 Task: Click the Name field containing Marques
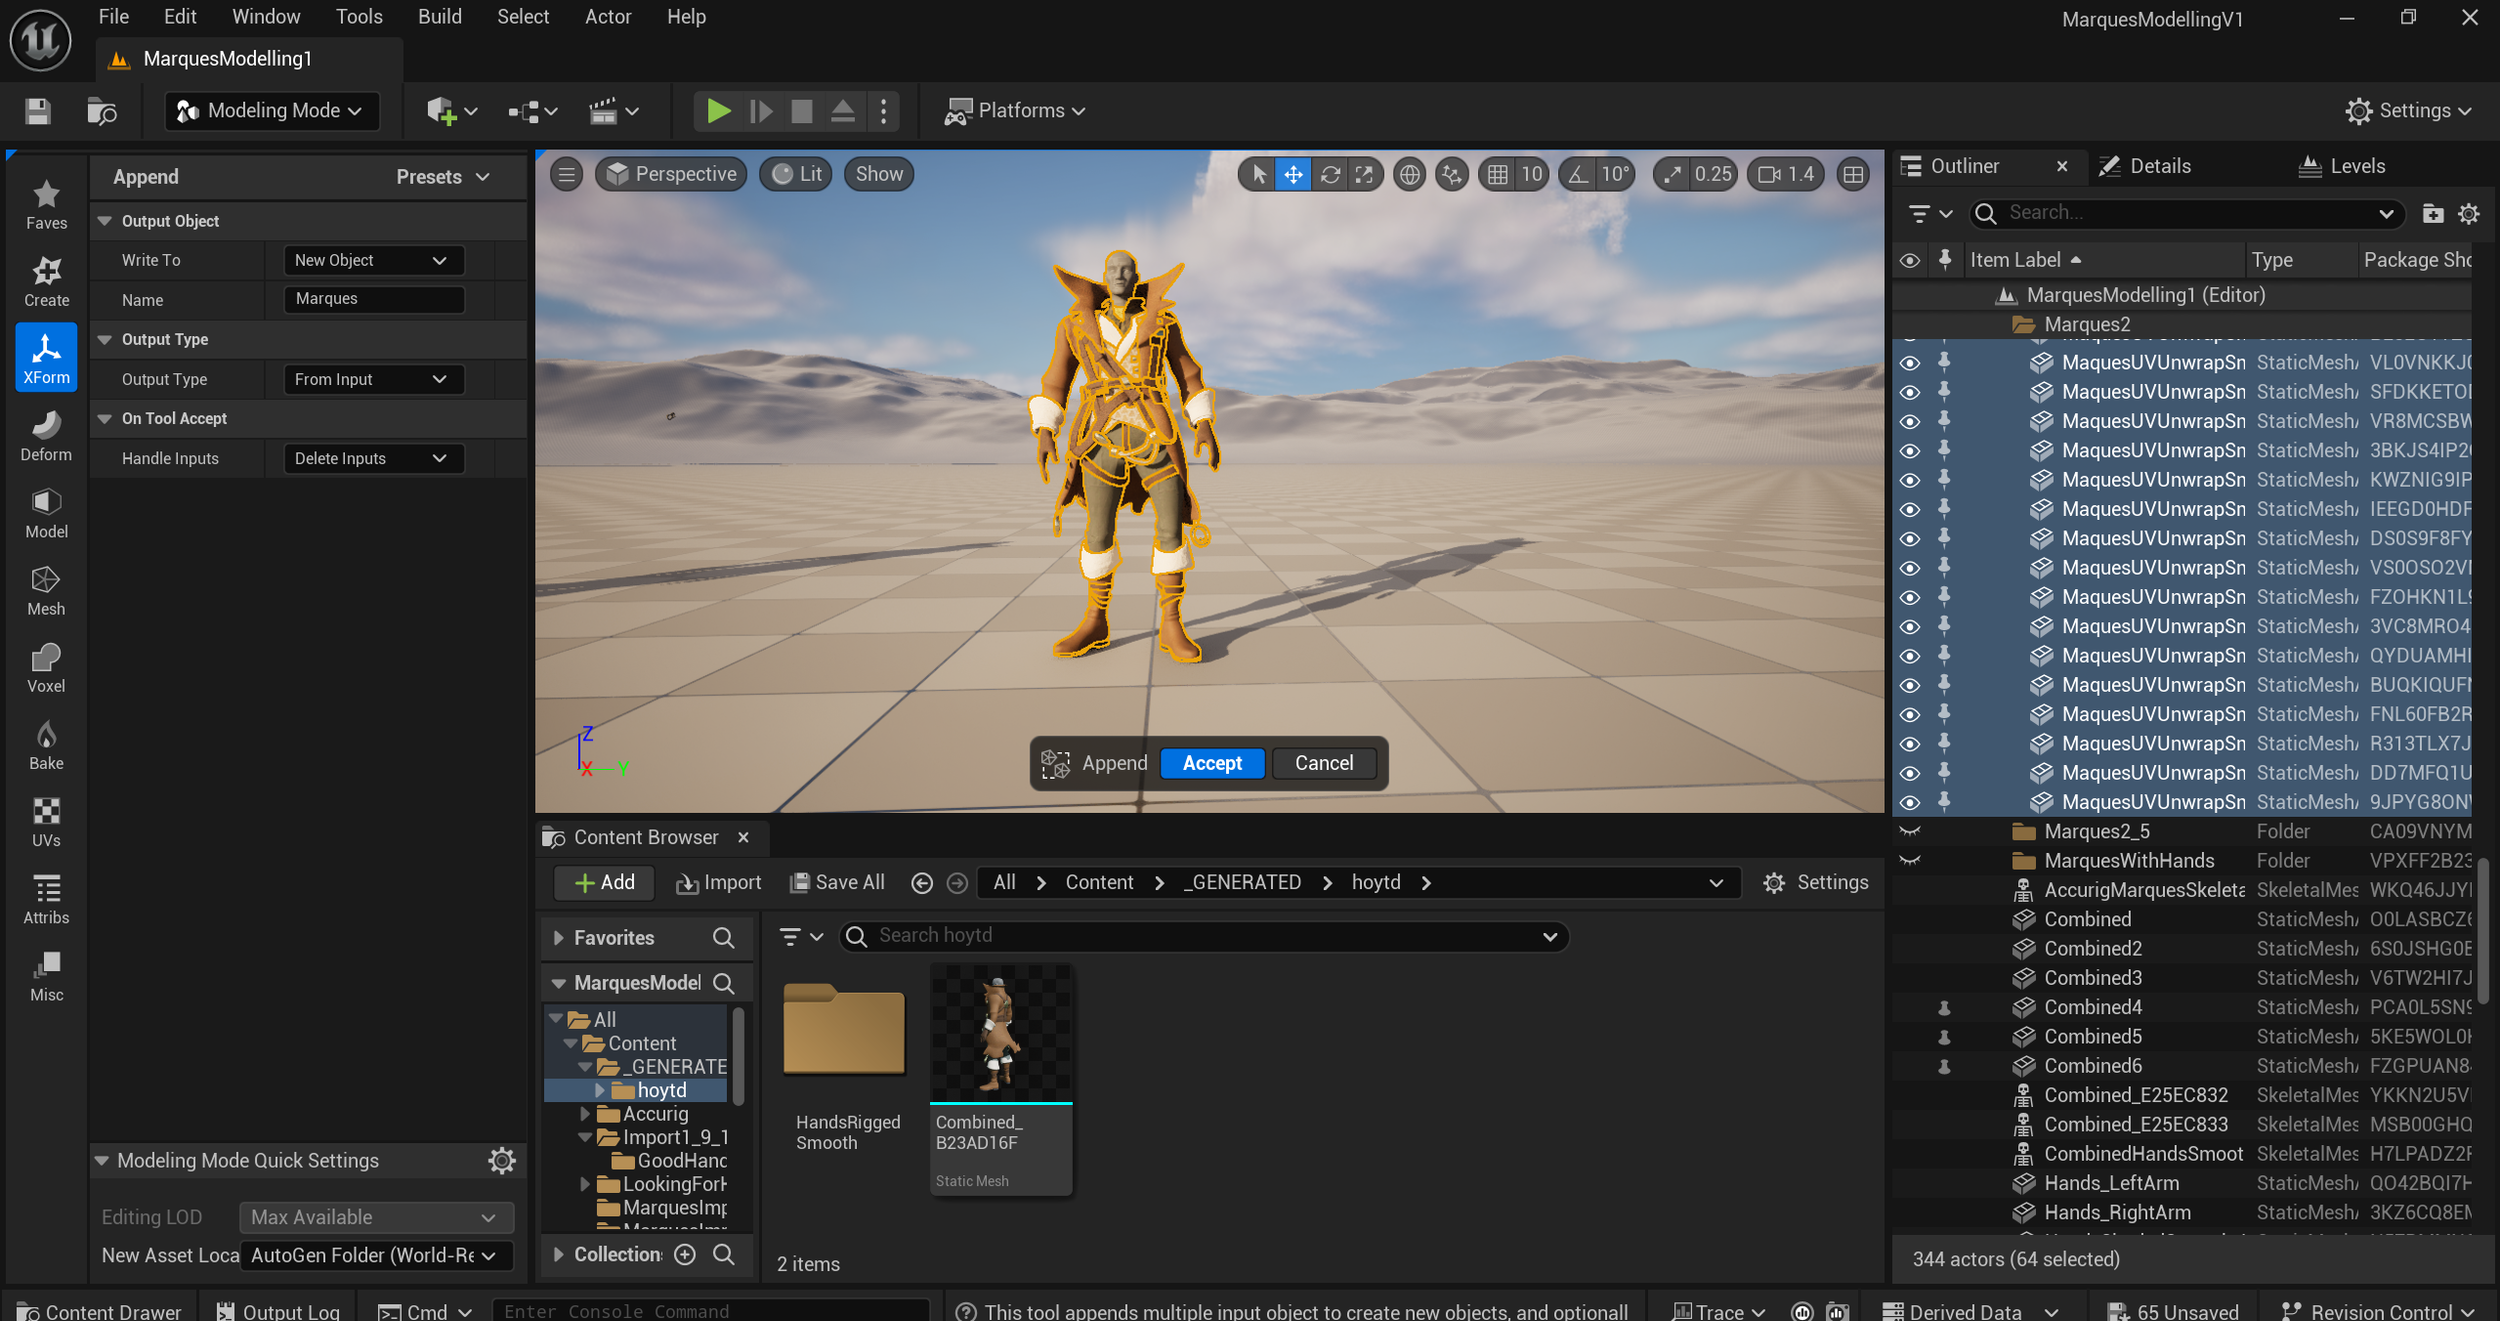(x=373, y=299)
